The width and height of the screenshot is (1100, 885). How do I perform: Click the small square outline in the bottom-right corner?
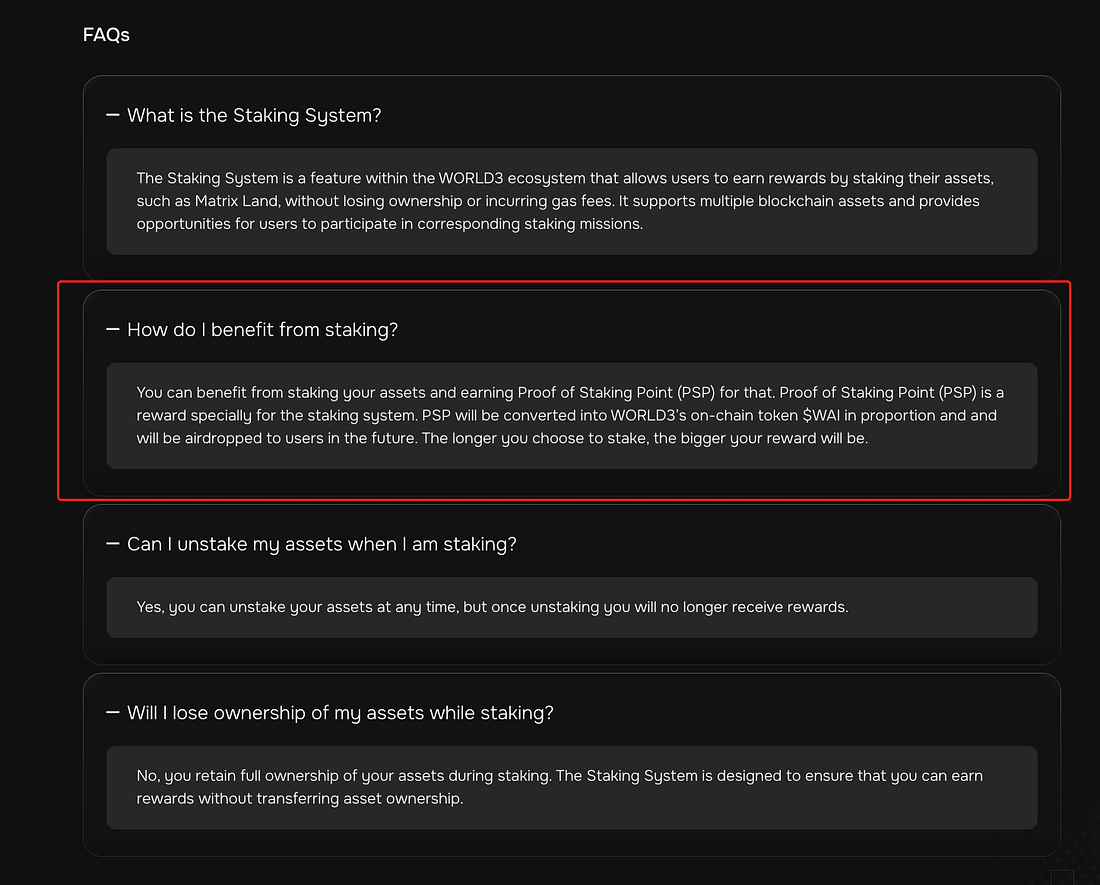tap(1062, 877)
